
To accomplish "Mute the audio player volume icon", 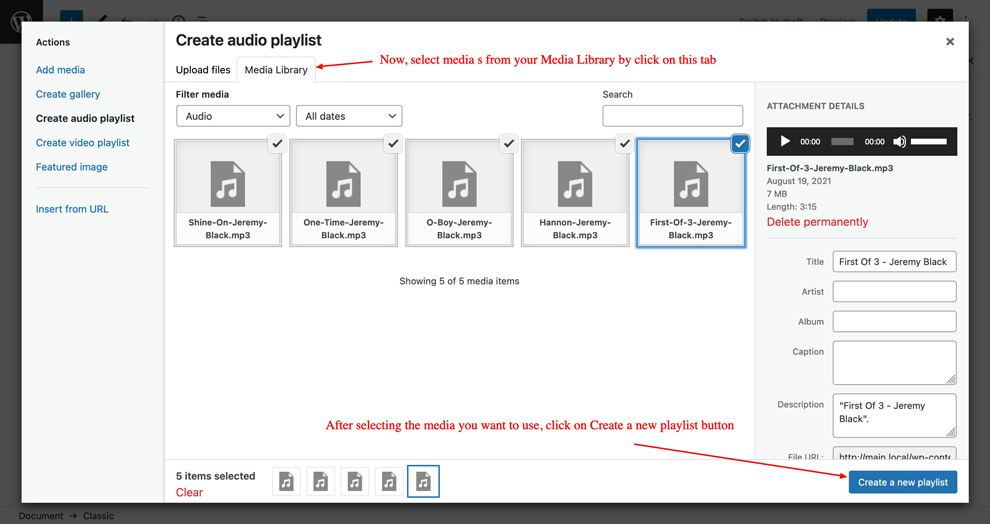I will click(x=899, y=142).
